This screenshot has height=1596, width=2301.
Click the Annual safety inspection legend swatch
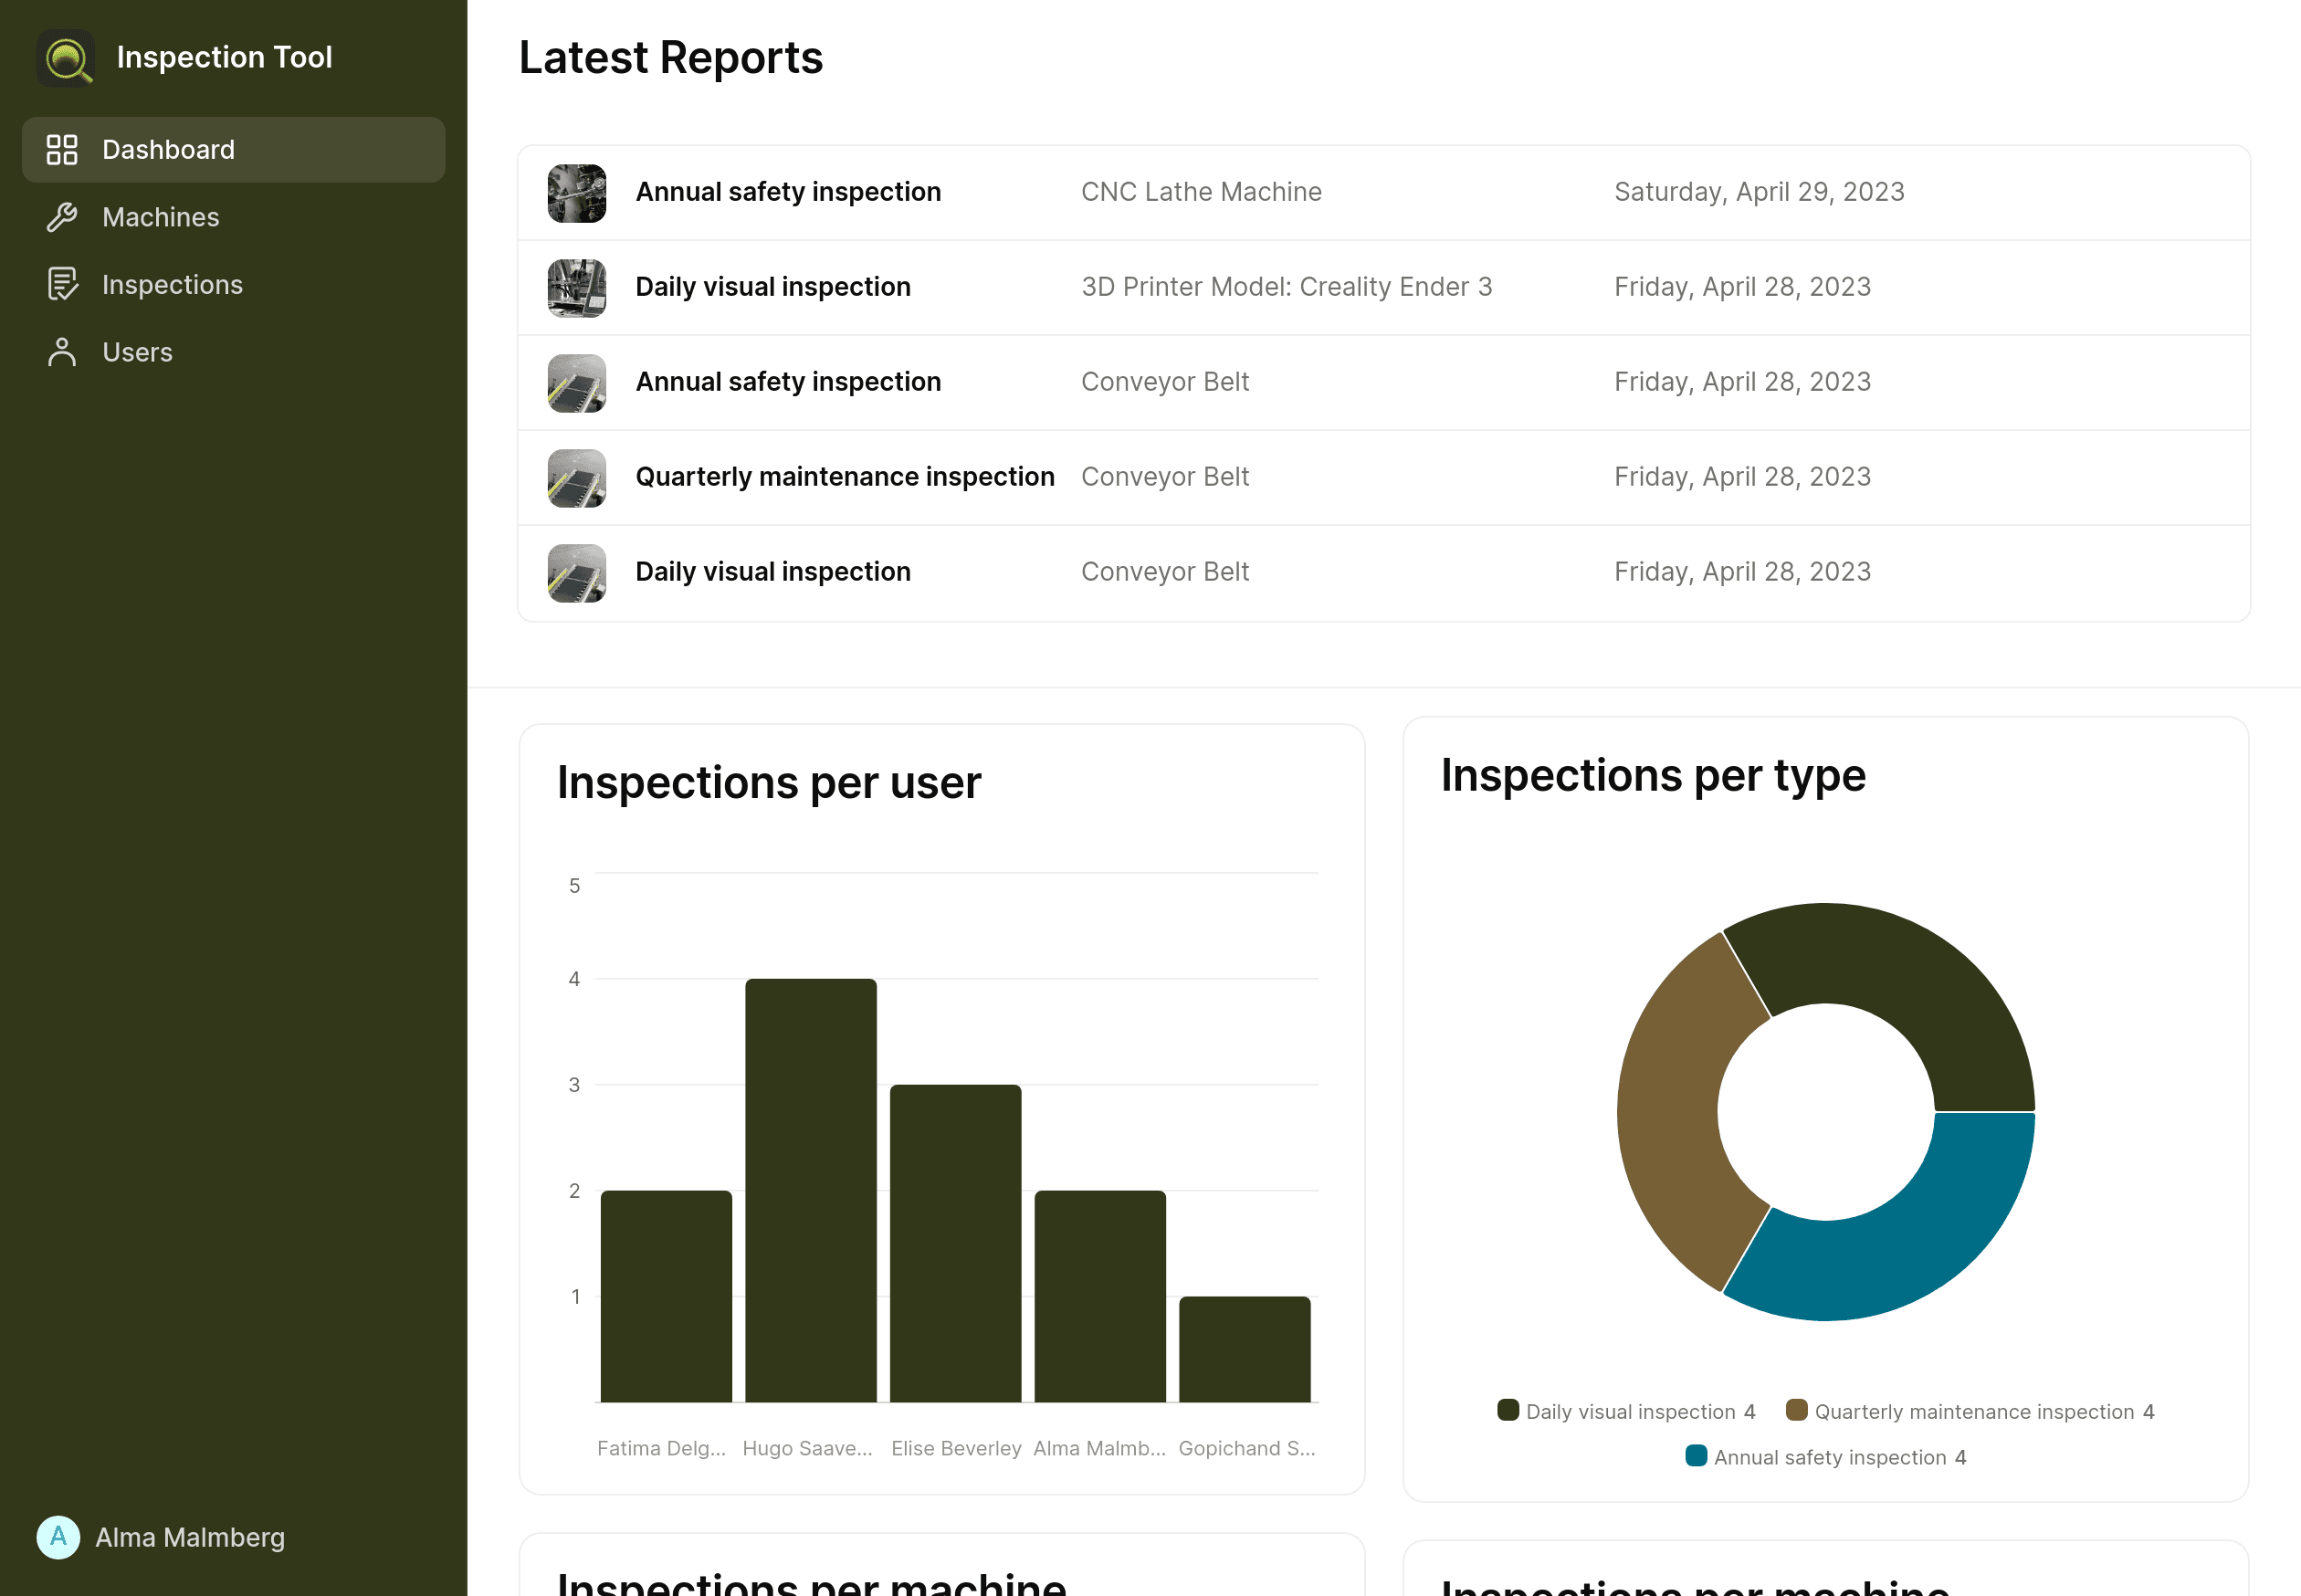pyautogui.click(x=1696, y=1456)
